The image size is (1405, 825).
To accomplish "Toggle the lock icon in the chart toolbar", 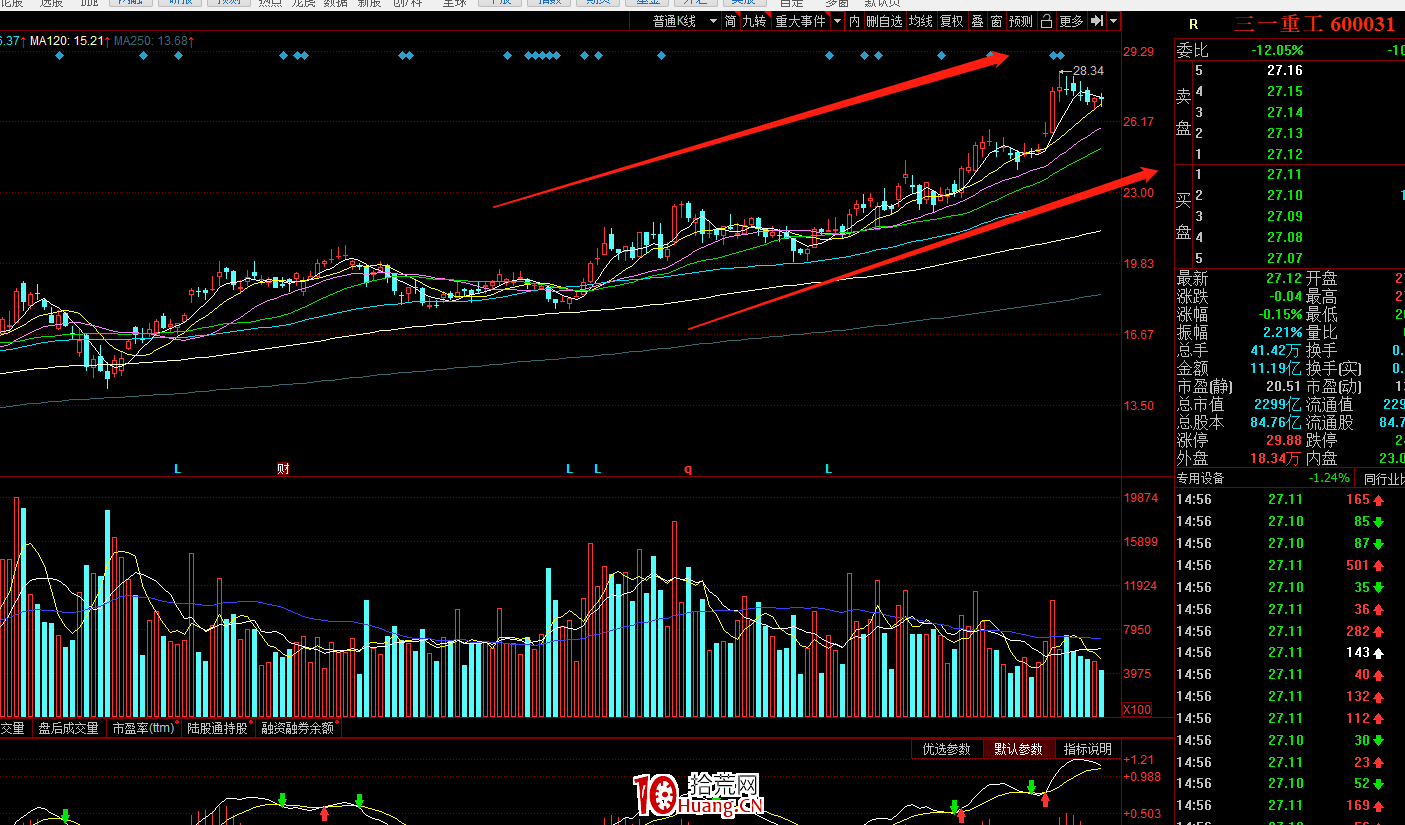I will (1046, 21).
